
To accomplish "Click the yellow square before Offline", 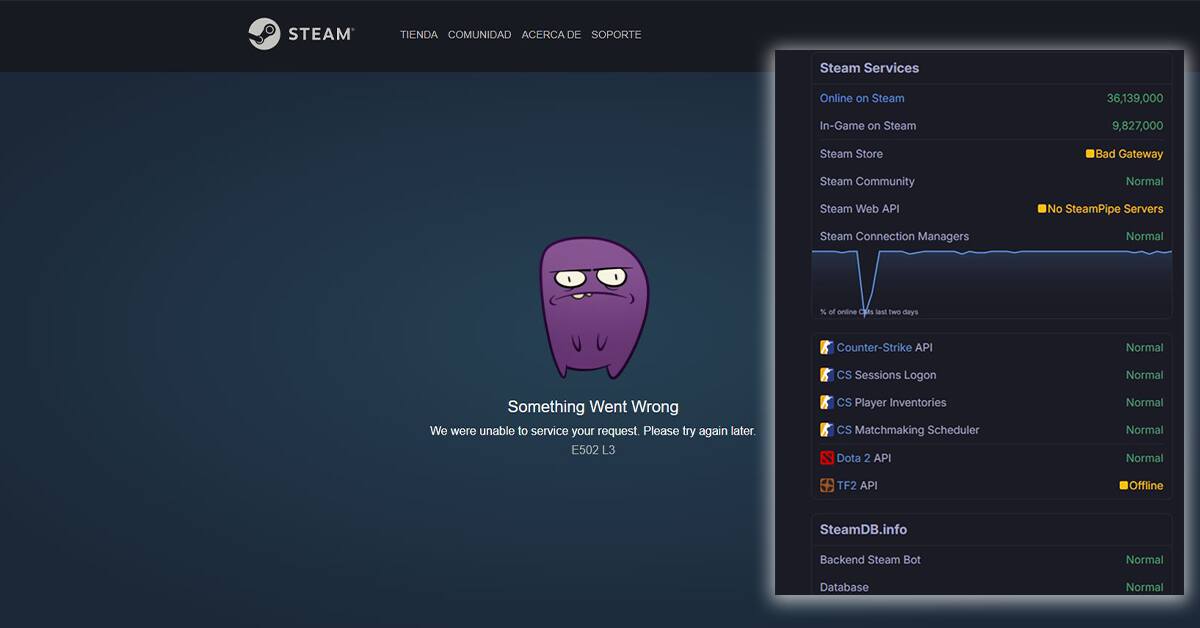I will (x=1124, y=486).
